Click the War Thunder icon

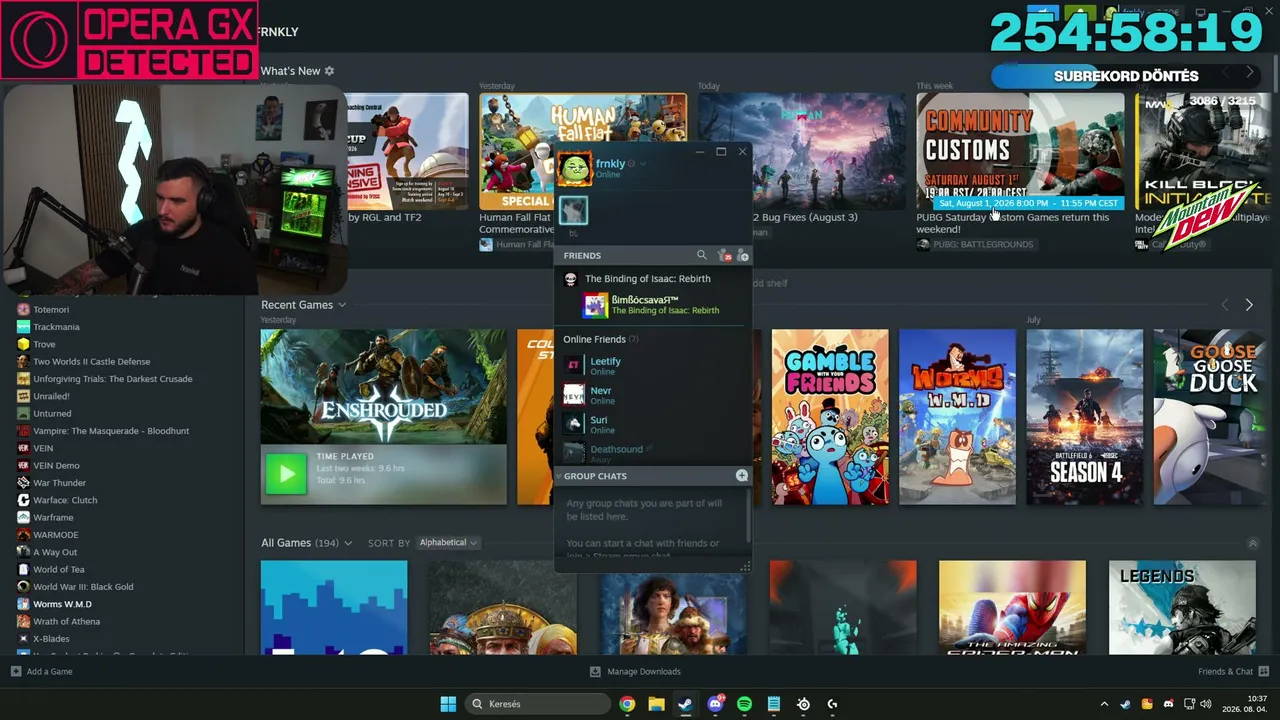click(x=23, y=483)
